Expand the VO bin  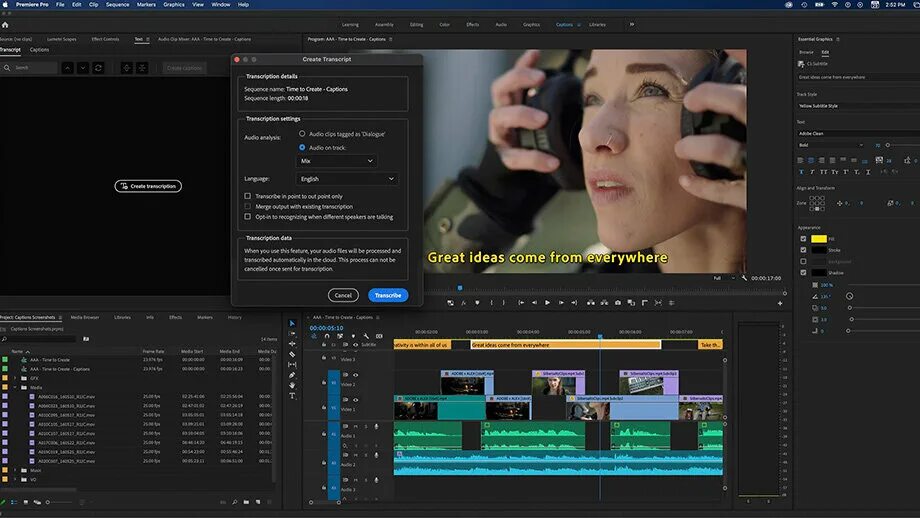[15, 479]
